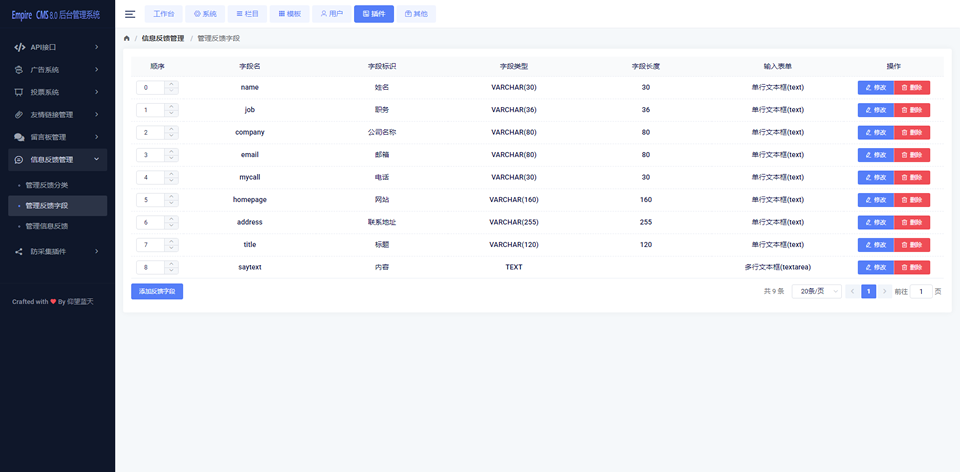Screen dimensions: 960x472
Task: Switch to the 模板 top tab
Action: click(290, 13)
